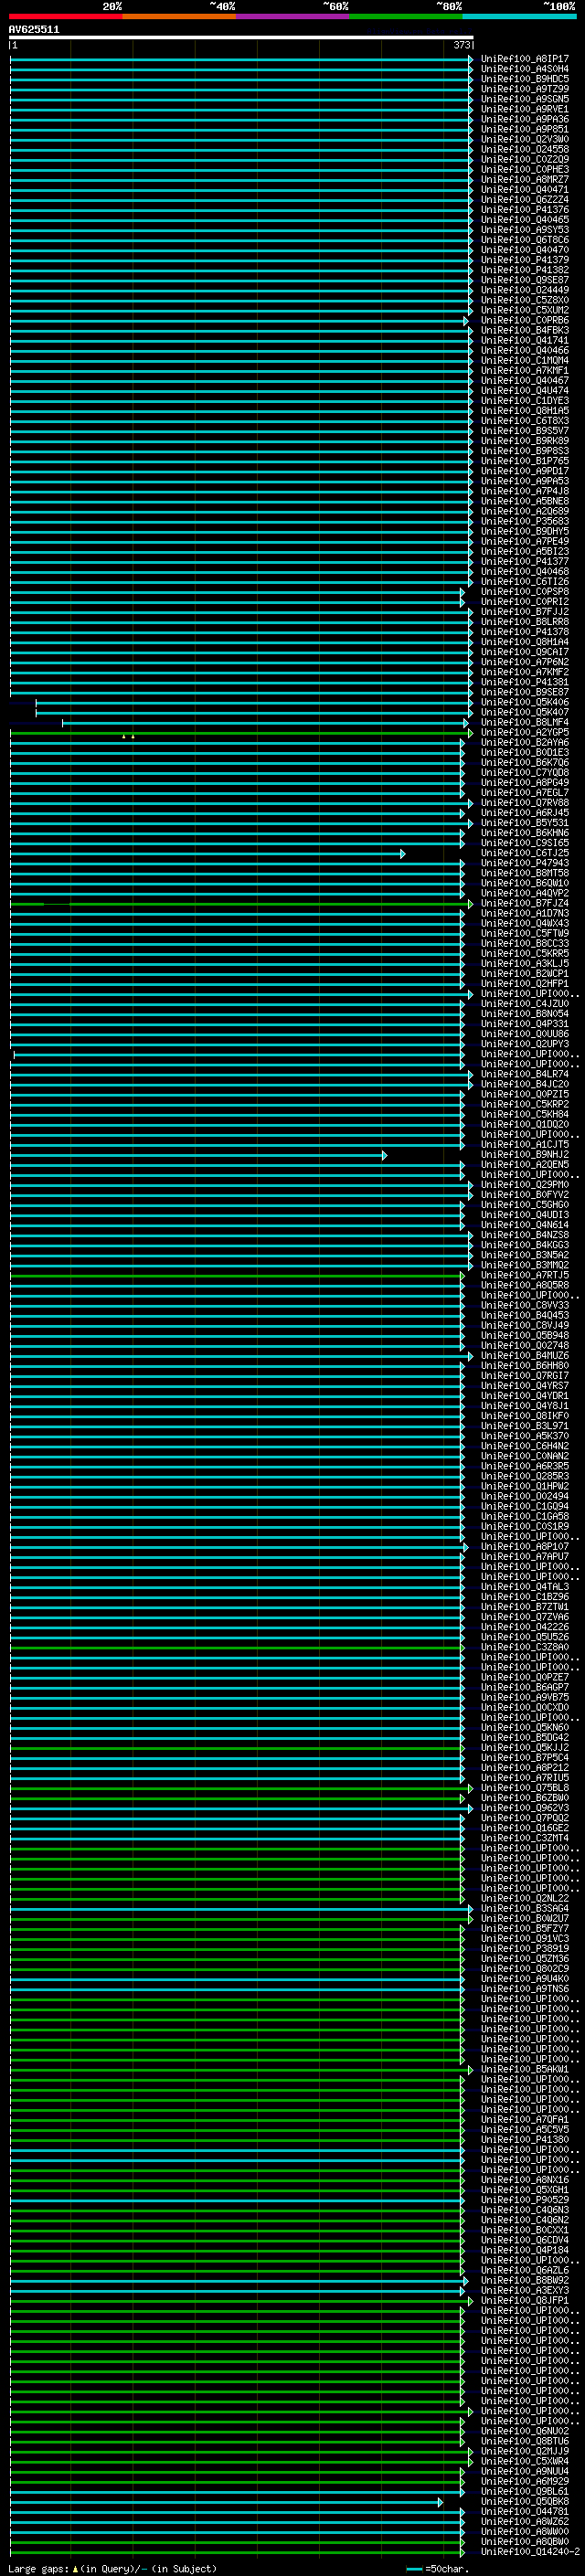Click hit label UniRef100_Q6NU02
Image resolution: width=585 pixels, height=2576 pixels.
[524, 2431]
